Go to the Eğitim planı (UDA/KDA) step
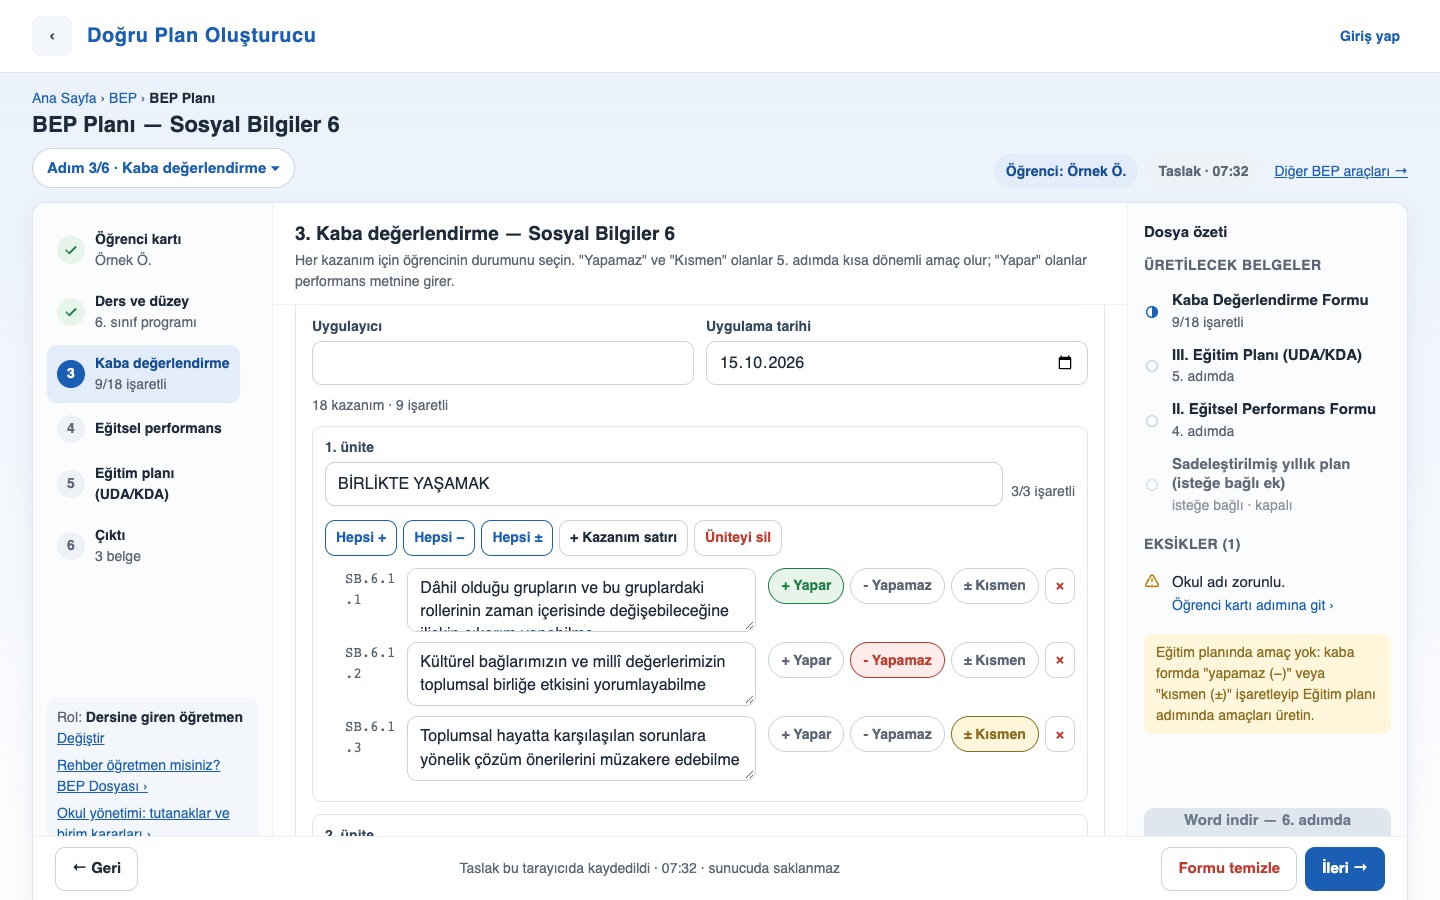Viewport: 1440px width, 900px height. 143,484
